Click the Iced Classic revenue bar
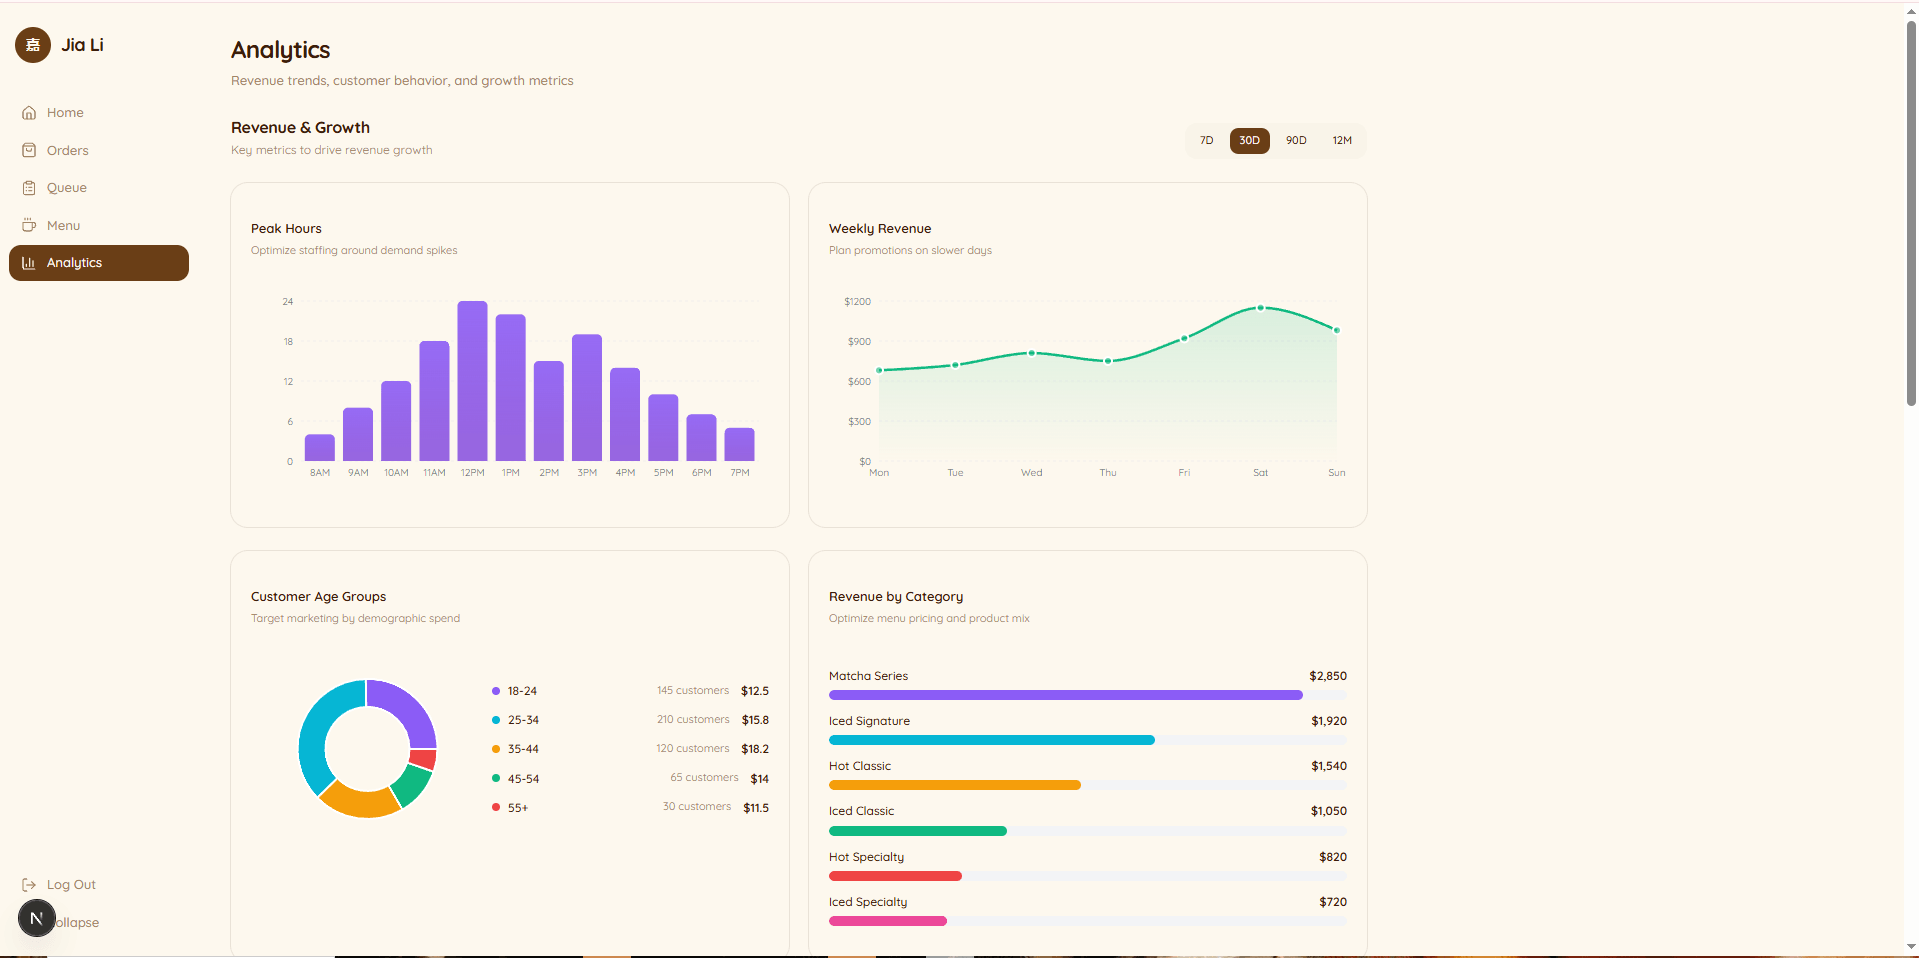 tap(918, 831)
